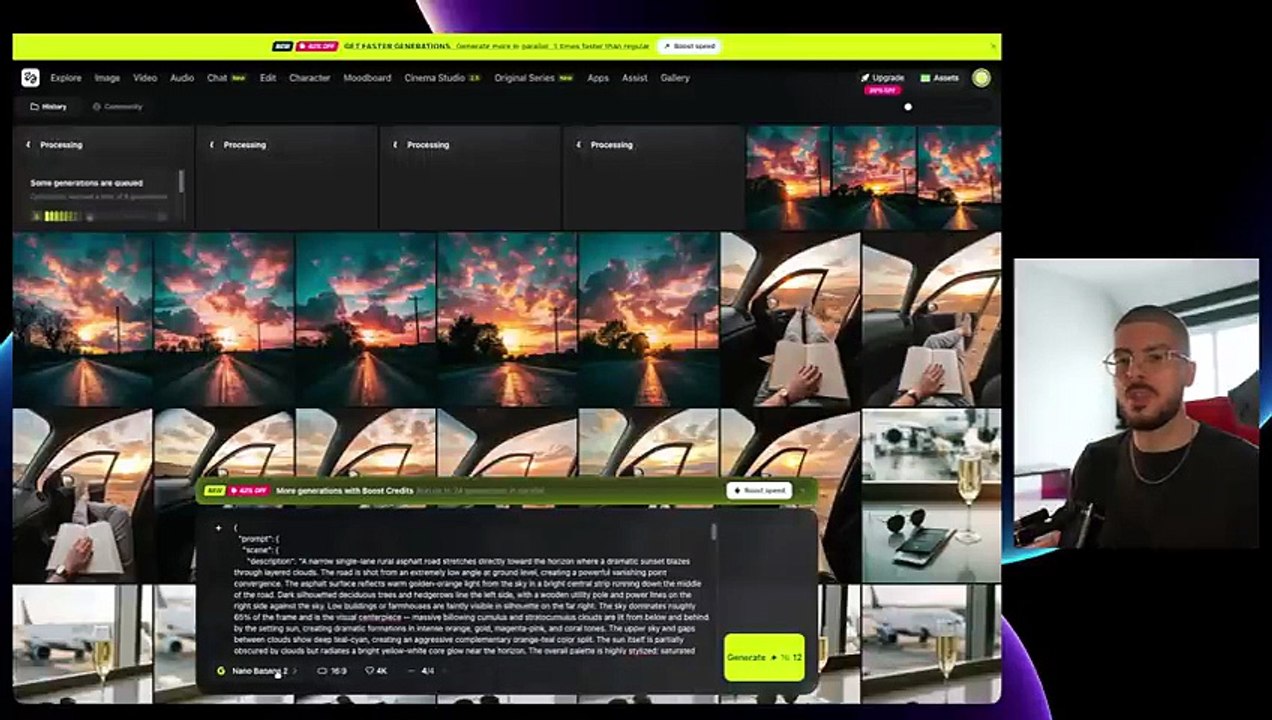Image resolution: width=1272 pixels, height=720 pixels.
Task: Open the Explore section
Action: (66, 78)
